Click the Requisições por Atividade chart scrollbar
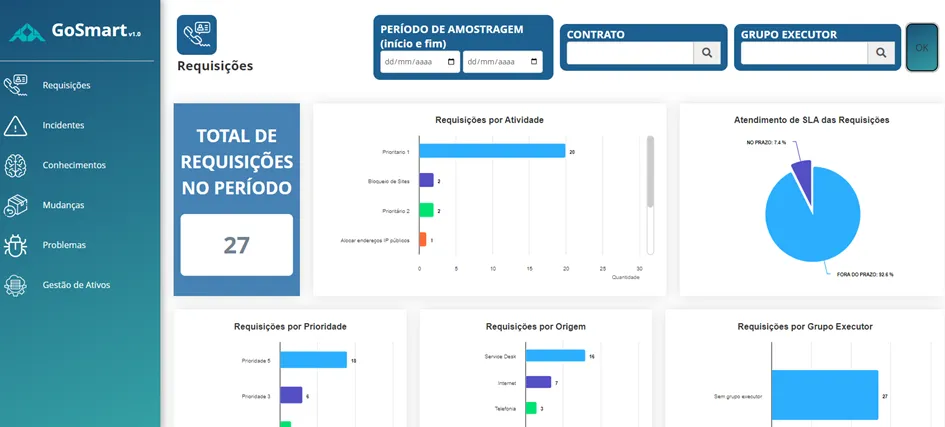The height and width of the screenshot is (427, 945). coord(650,172)
